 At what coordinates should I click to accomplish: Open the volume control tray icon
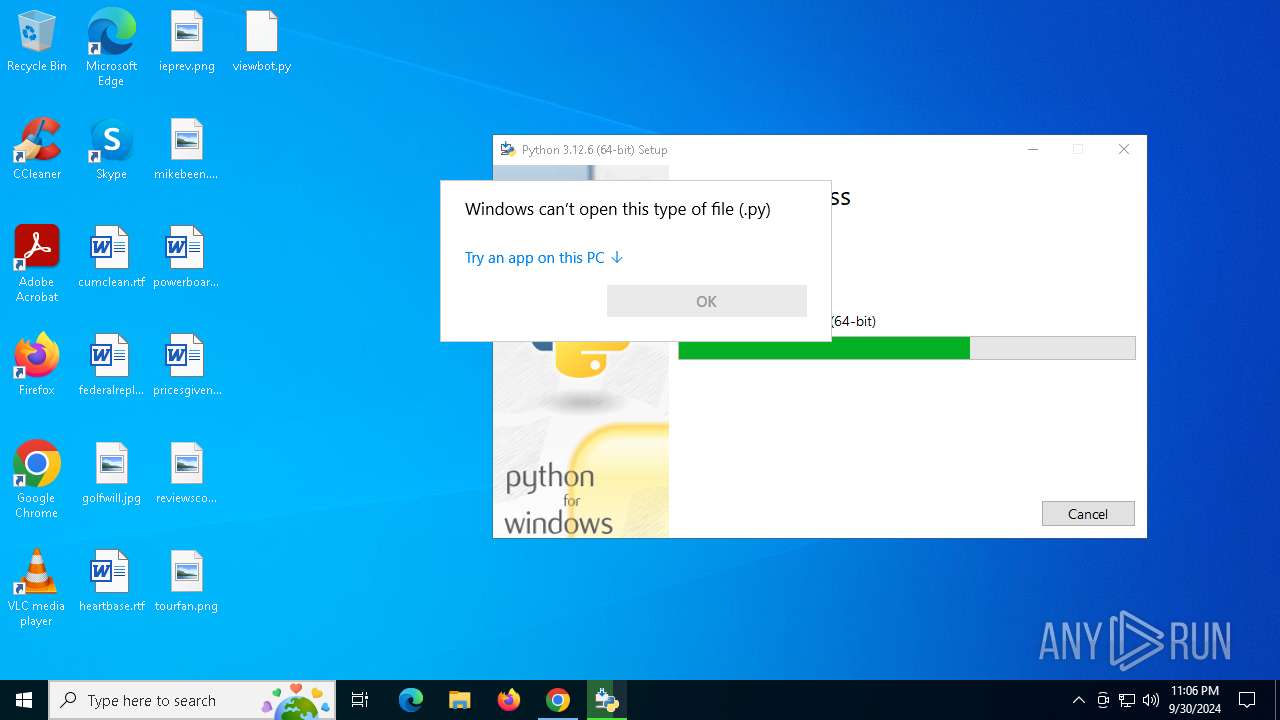coord(1151,700)
